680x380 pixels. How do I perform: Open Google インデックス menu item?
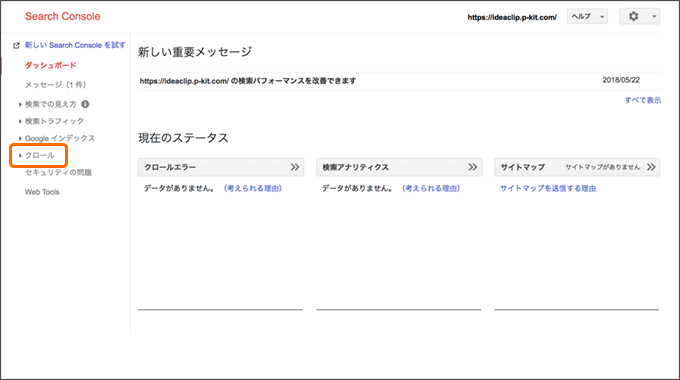tap(59, 138)
